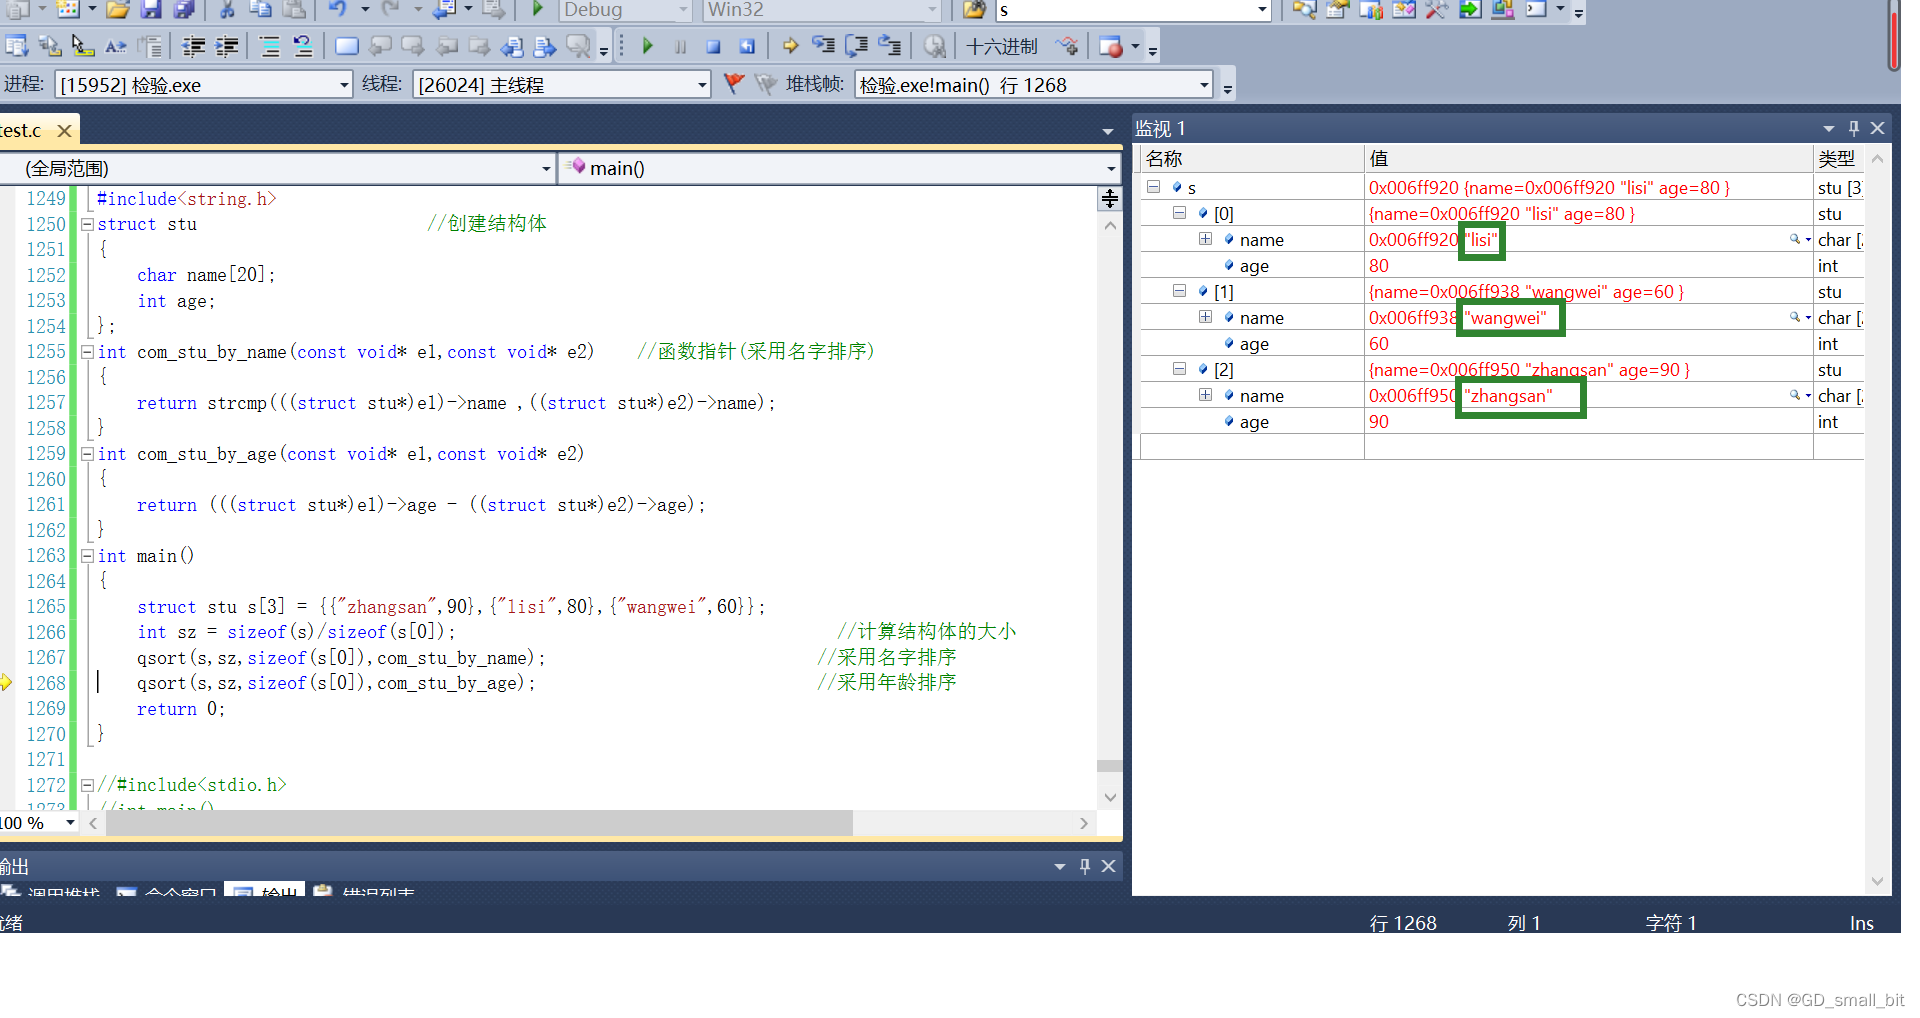Click the Step Out icon

[890, 46]
